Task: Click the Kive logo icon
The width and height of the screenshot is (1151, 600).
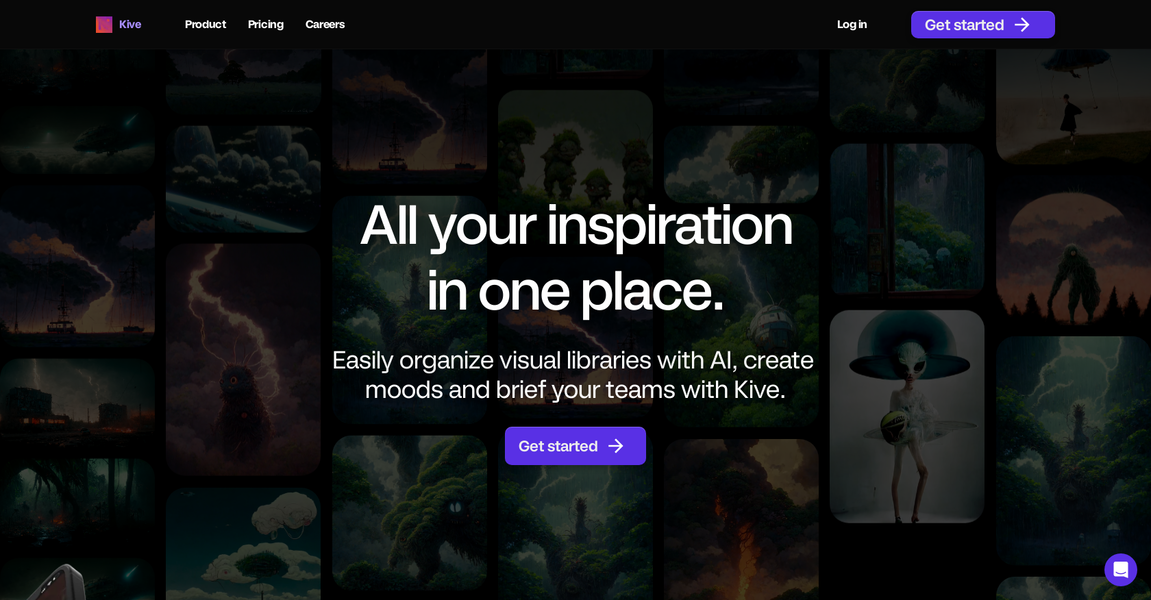Action: pyautogui.click(x=104, y=24)
